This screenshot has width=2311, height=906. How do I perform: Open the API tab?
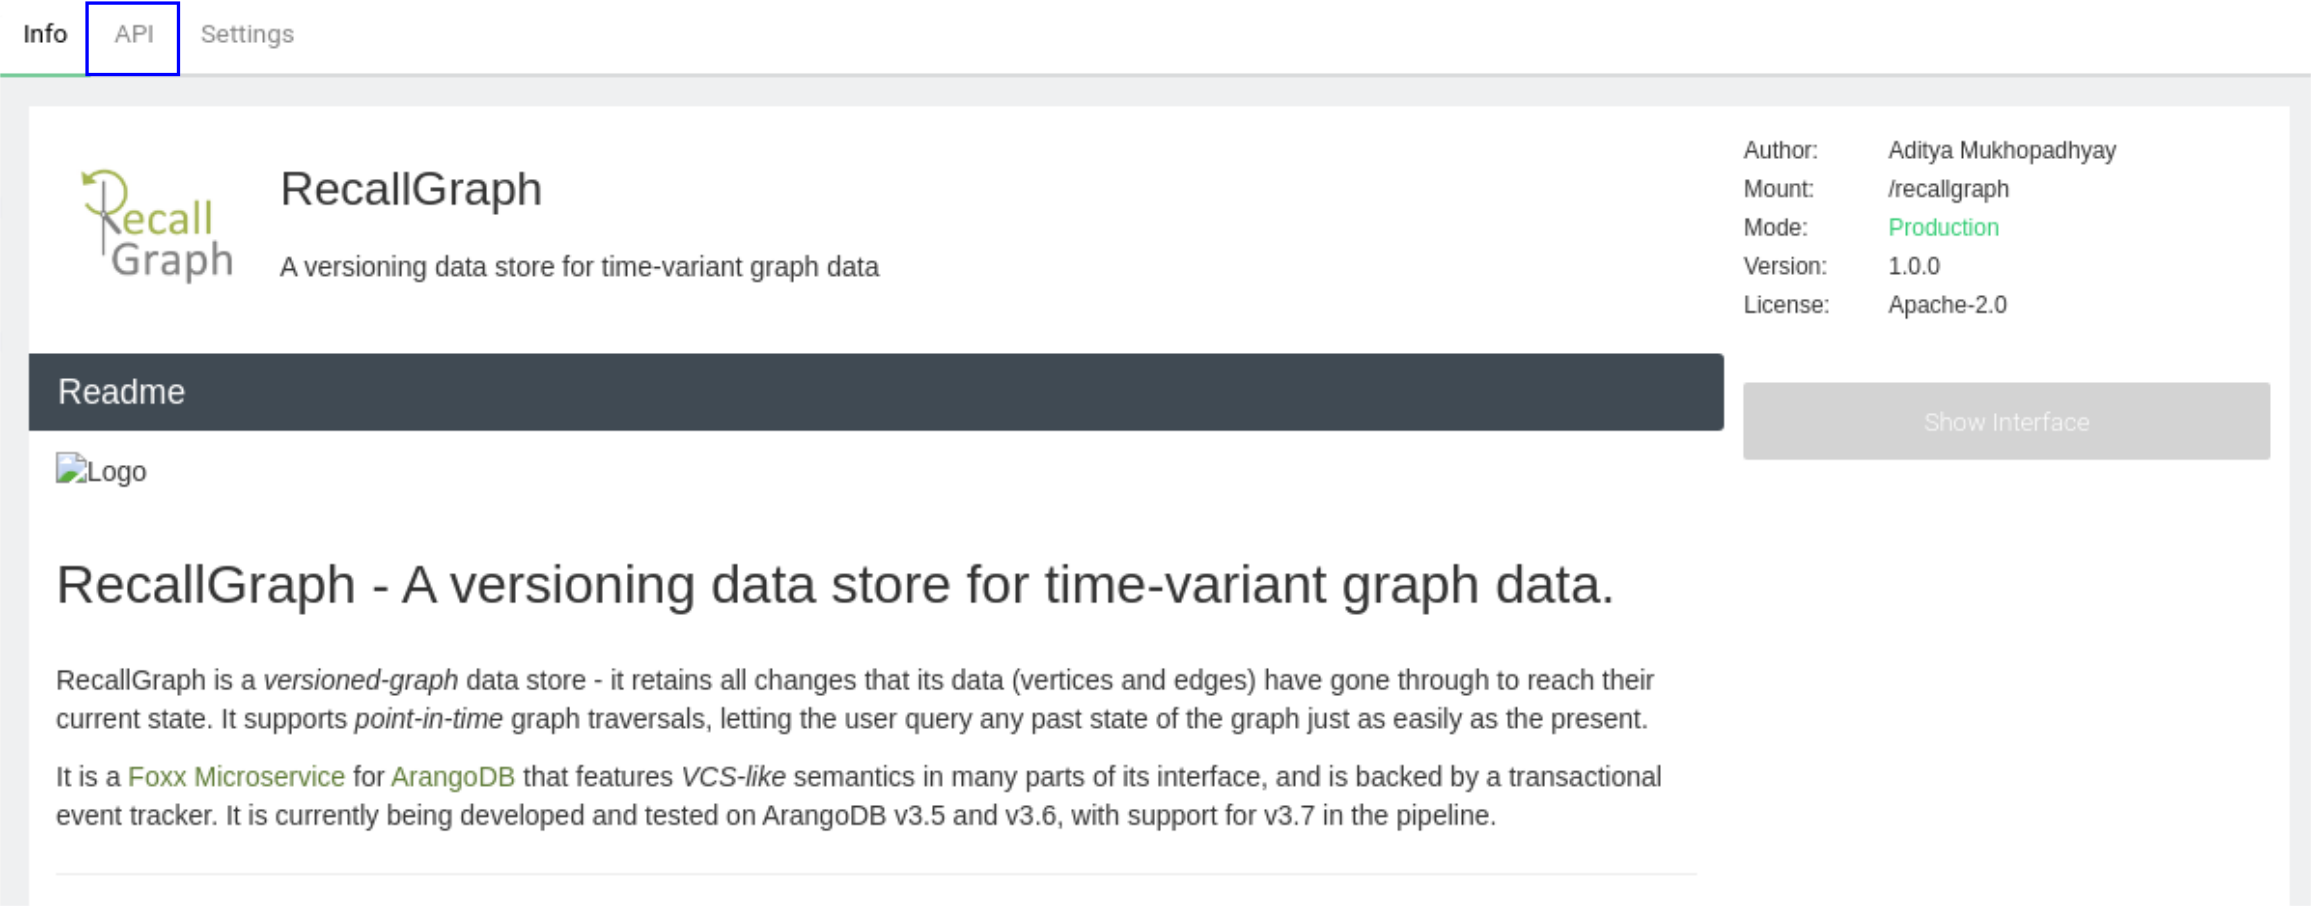coord(133,35)
